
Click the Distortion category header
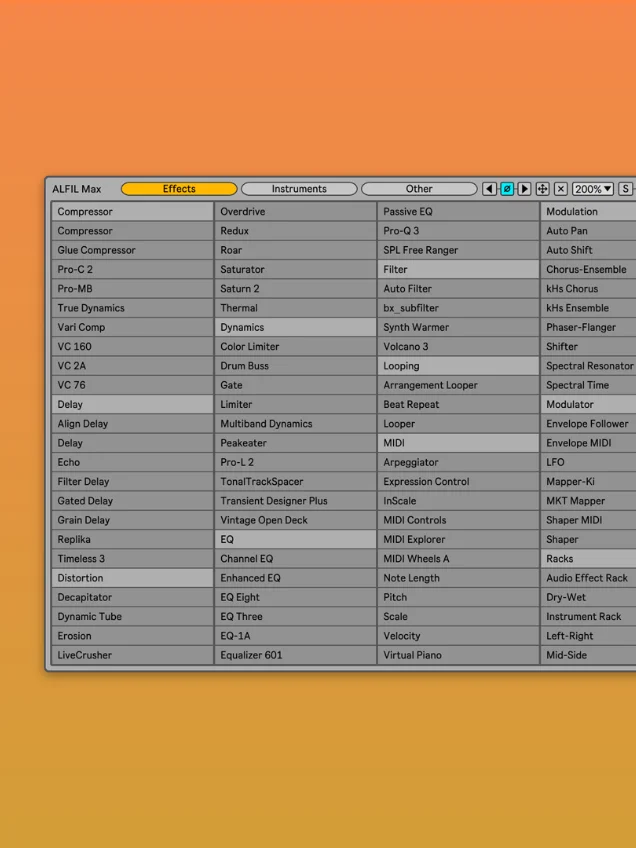(x=132, y=578)
